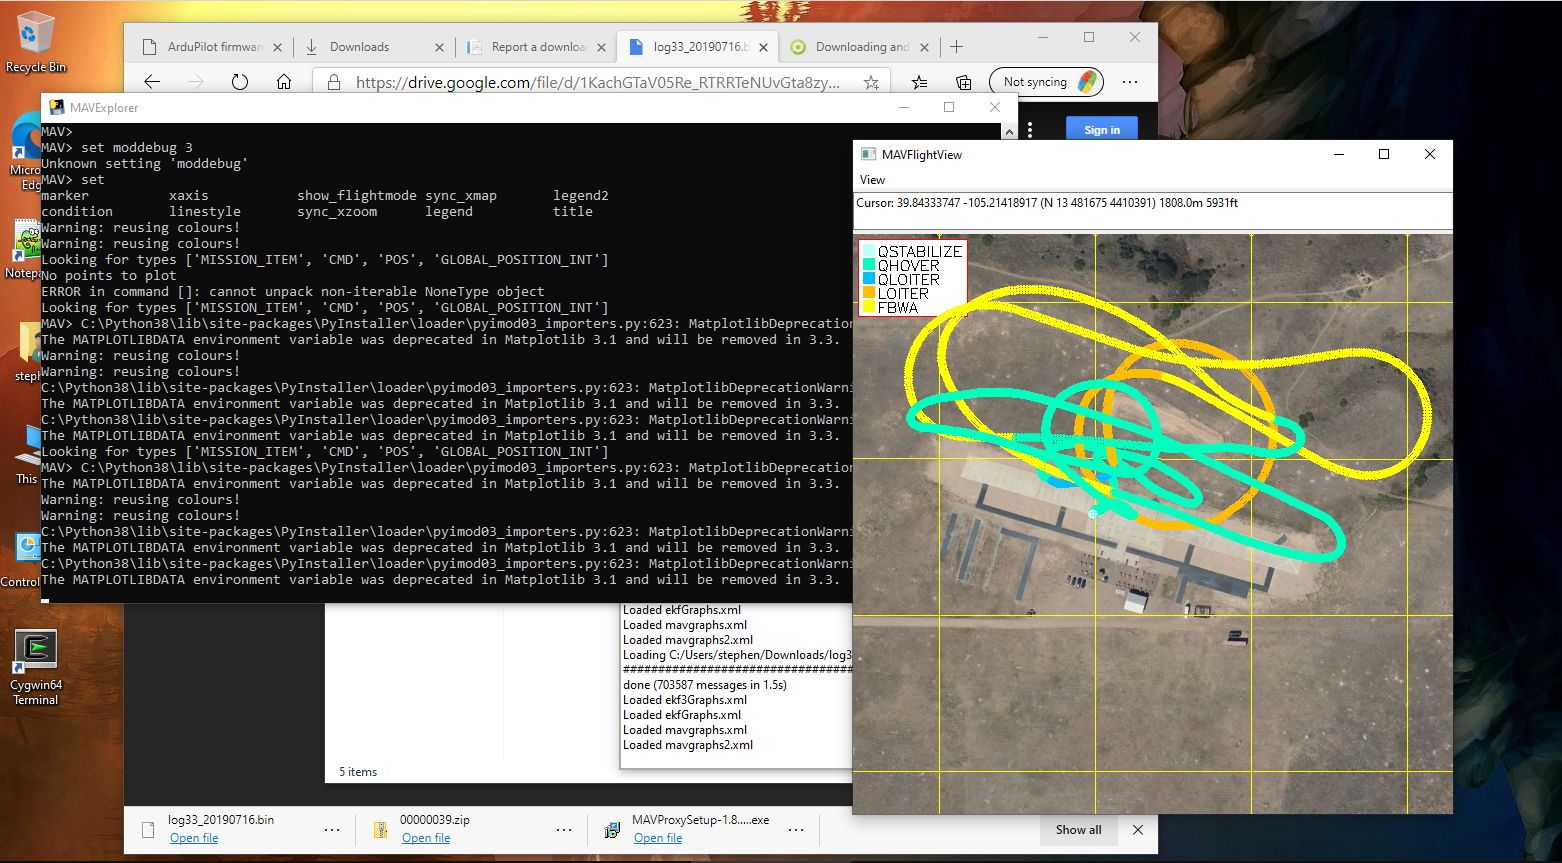This screenshot has height=863, width=1562.
Task: Click the Refresh icon in the browser toolbar
Action: [x=240, y=82]
